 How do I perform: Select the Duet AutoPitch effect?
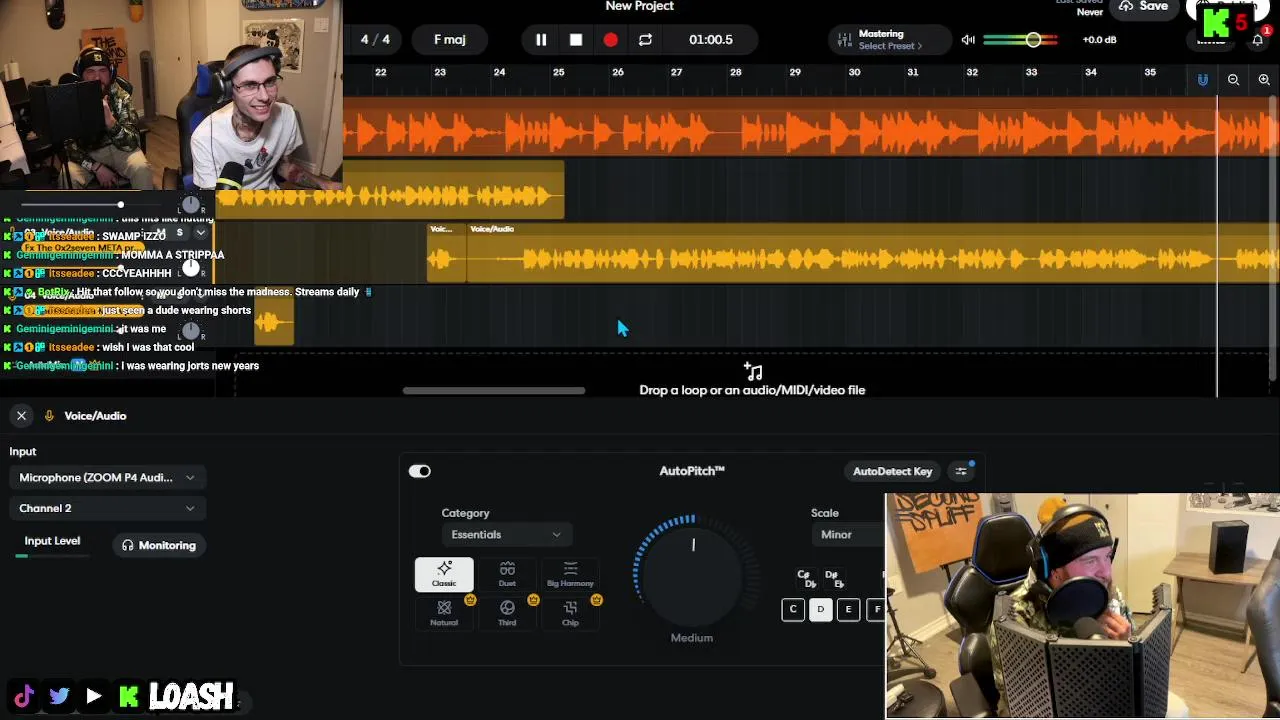click(507, 574)
